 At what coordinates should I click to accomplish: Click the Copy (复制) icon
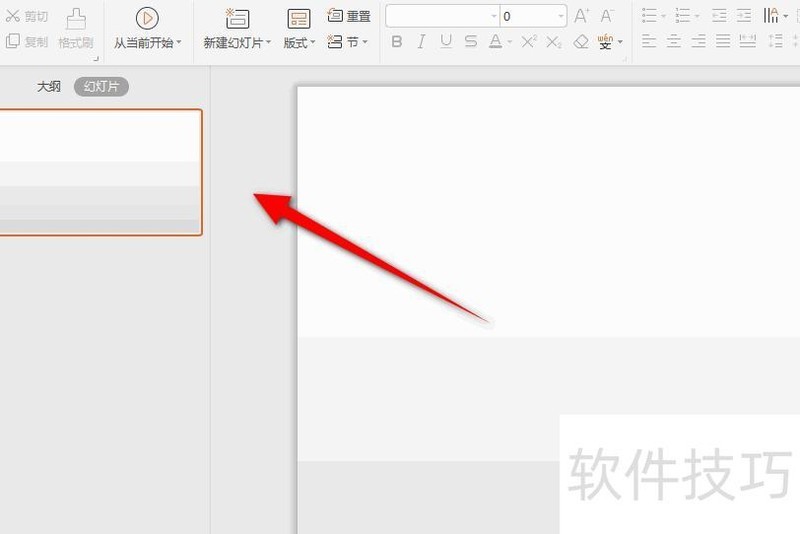coord(13,41)
